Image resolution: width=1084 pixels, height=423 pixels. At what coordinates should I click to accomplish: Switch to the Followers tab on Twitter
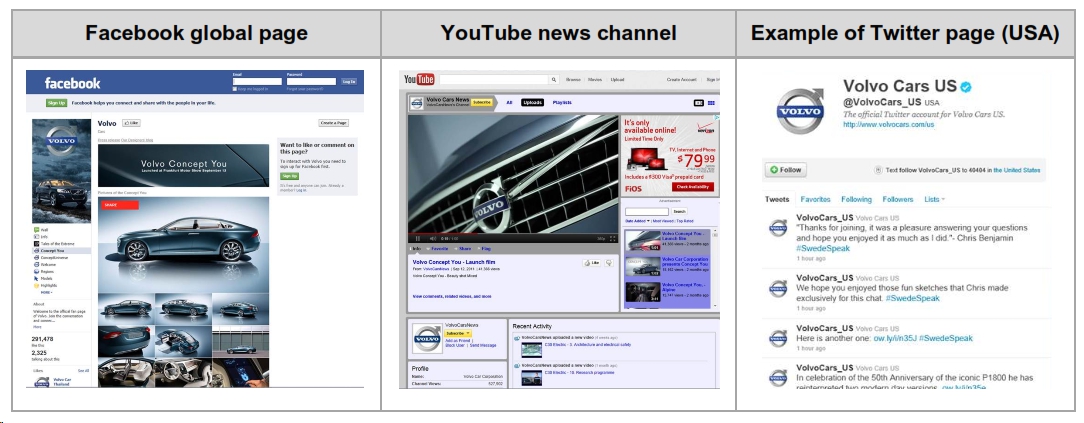tap(898, 199)
